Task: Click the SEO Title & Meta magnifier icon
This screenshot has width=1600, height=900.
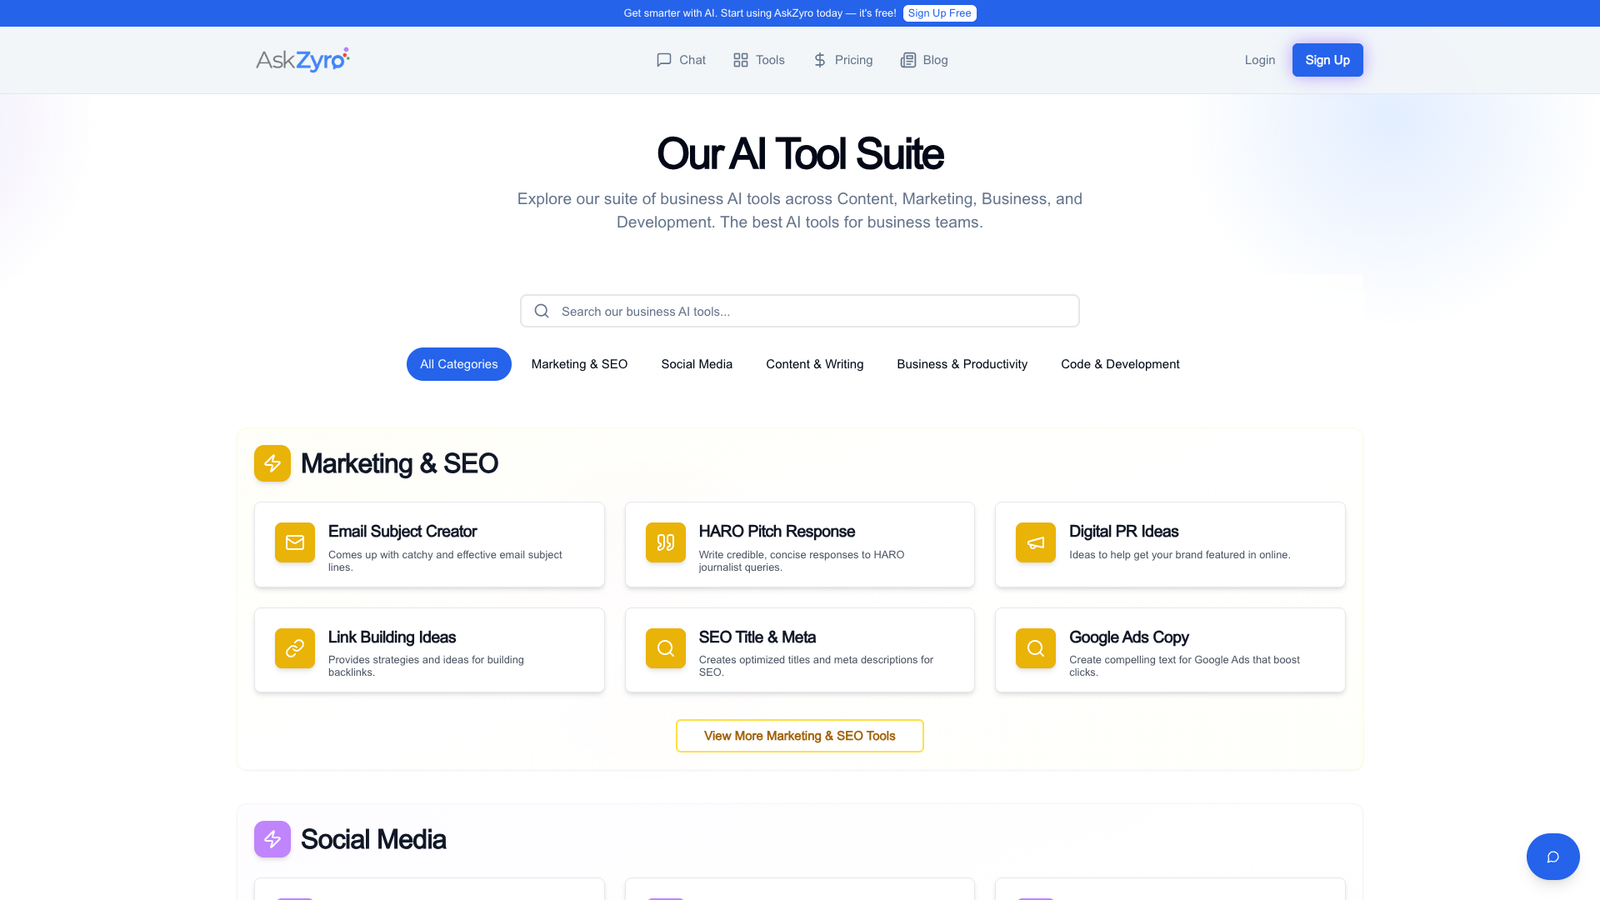Action: (x=666, y=648)
